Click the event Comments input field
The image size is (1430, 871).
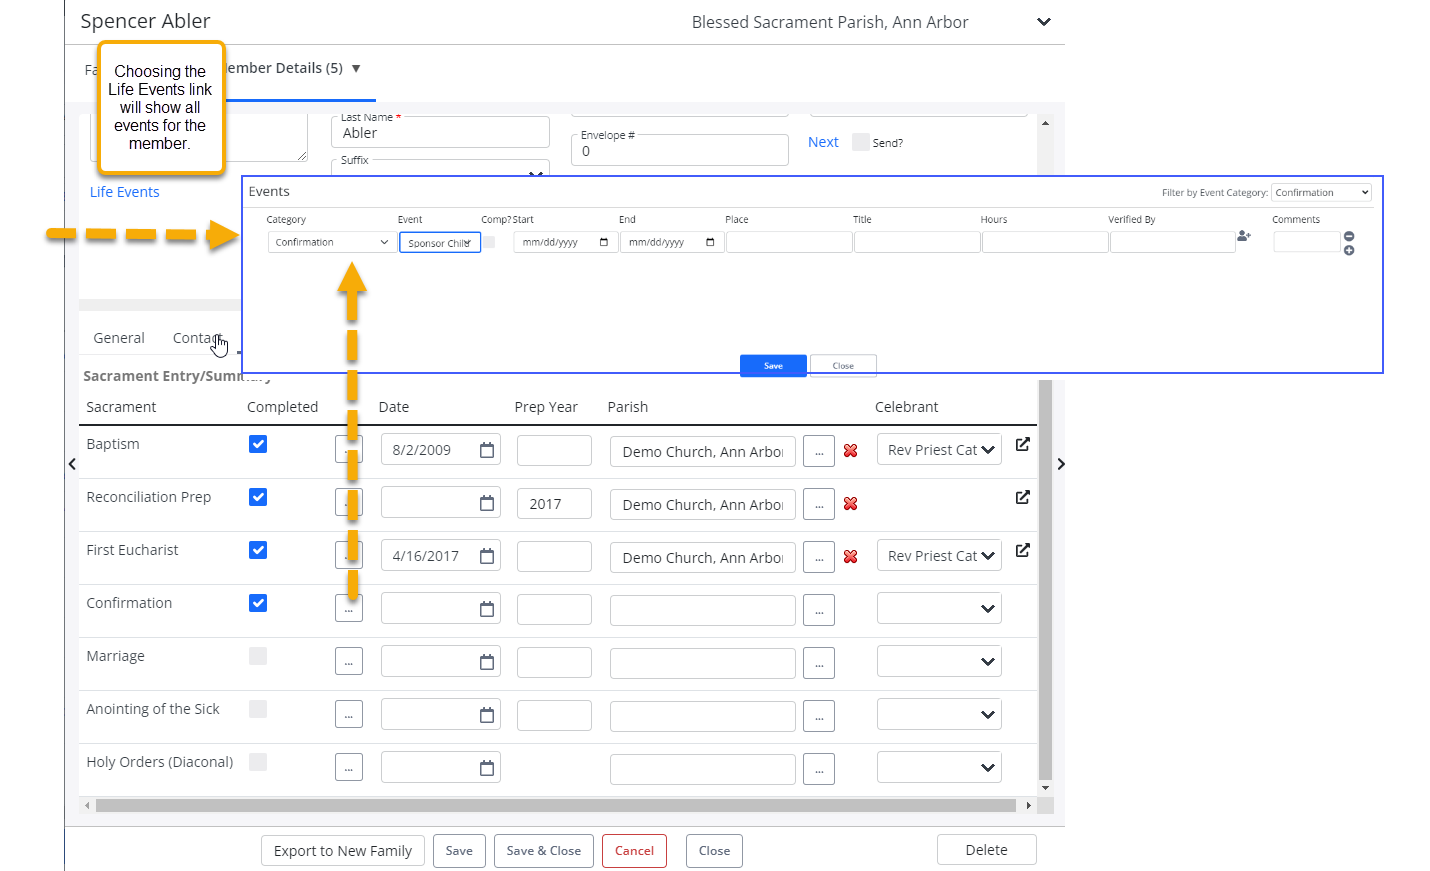click(1306, 242)
